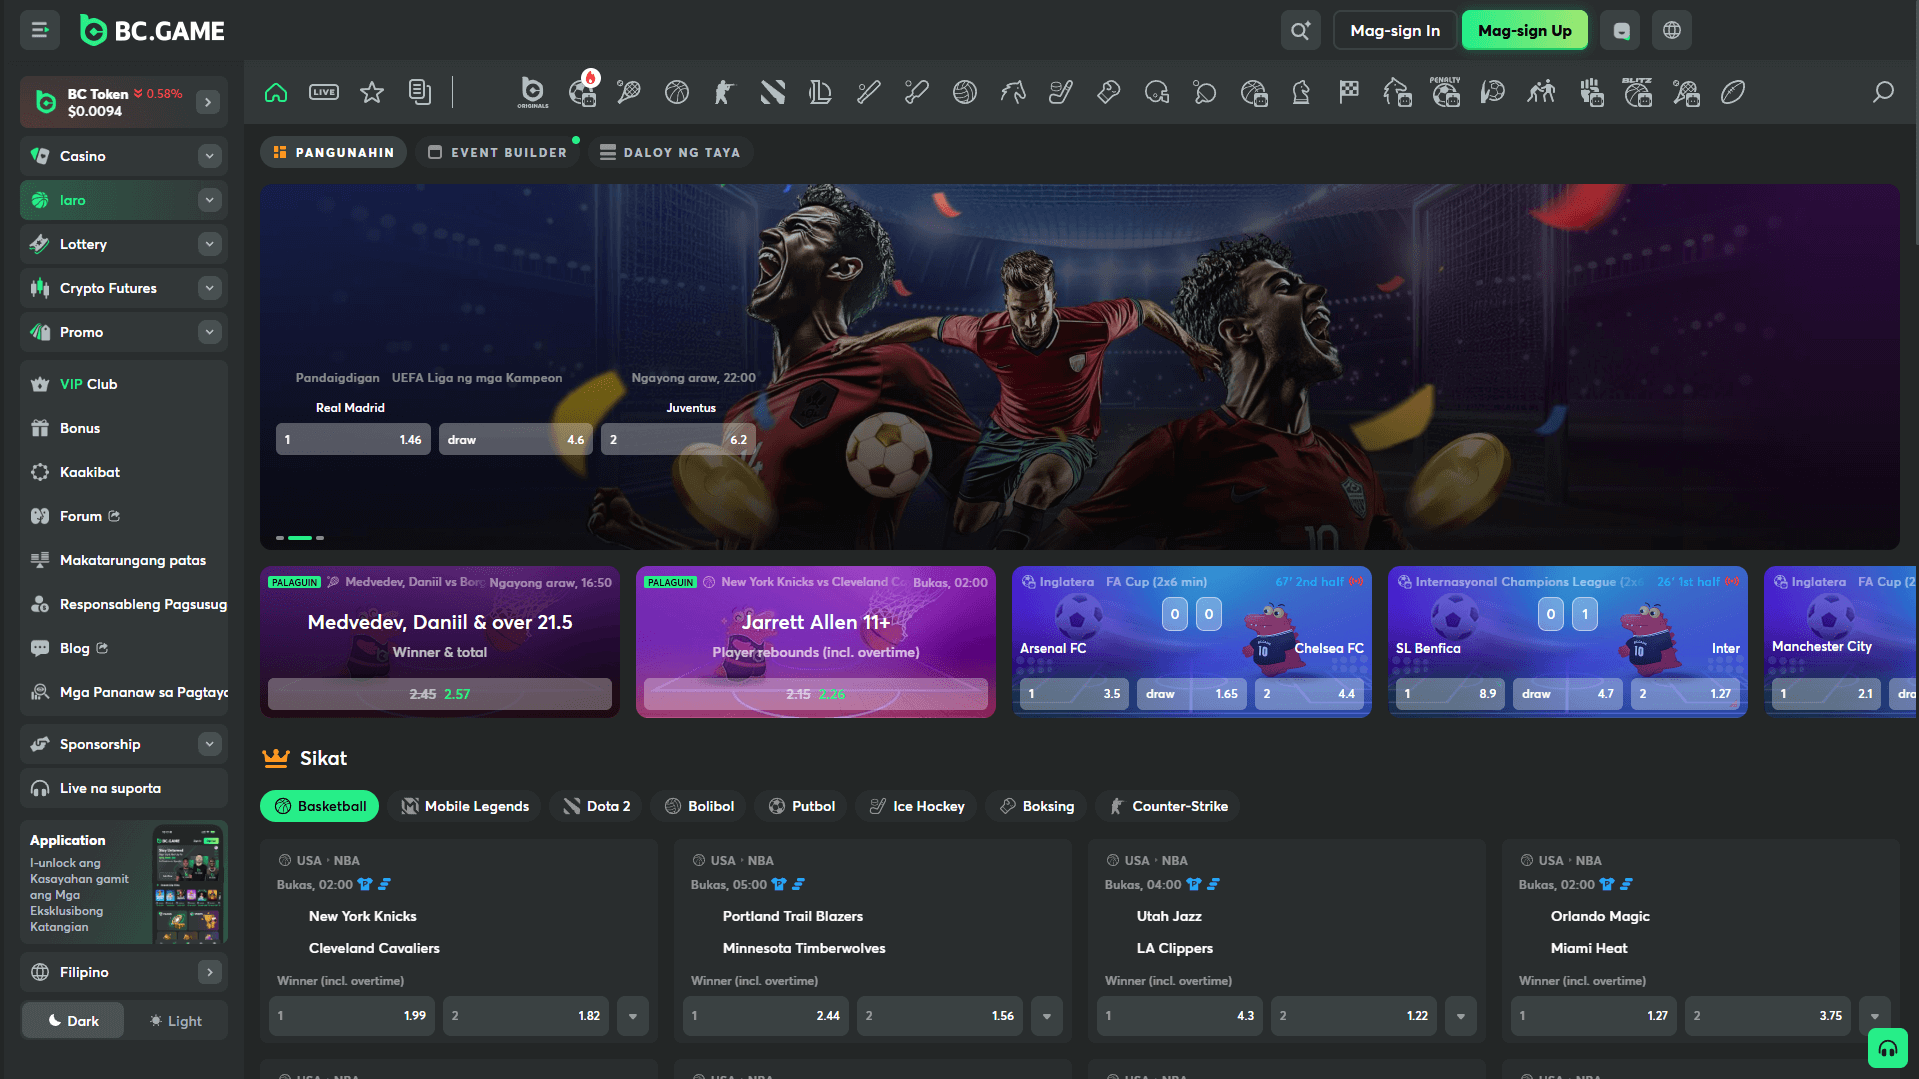Open the LIVE events icon
This screenshot has width=1919, height=1079.
324,92
